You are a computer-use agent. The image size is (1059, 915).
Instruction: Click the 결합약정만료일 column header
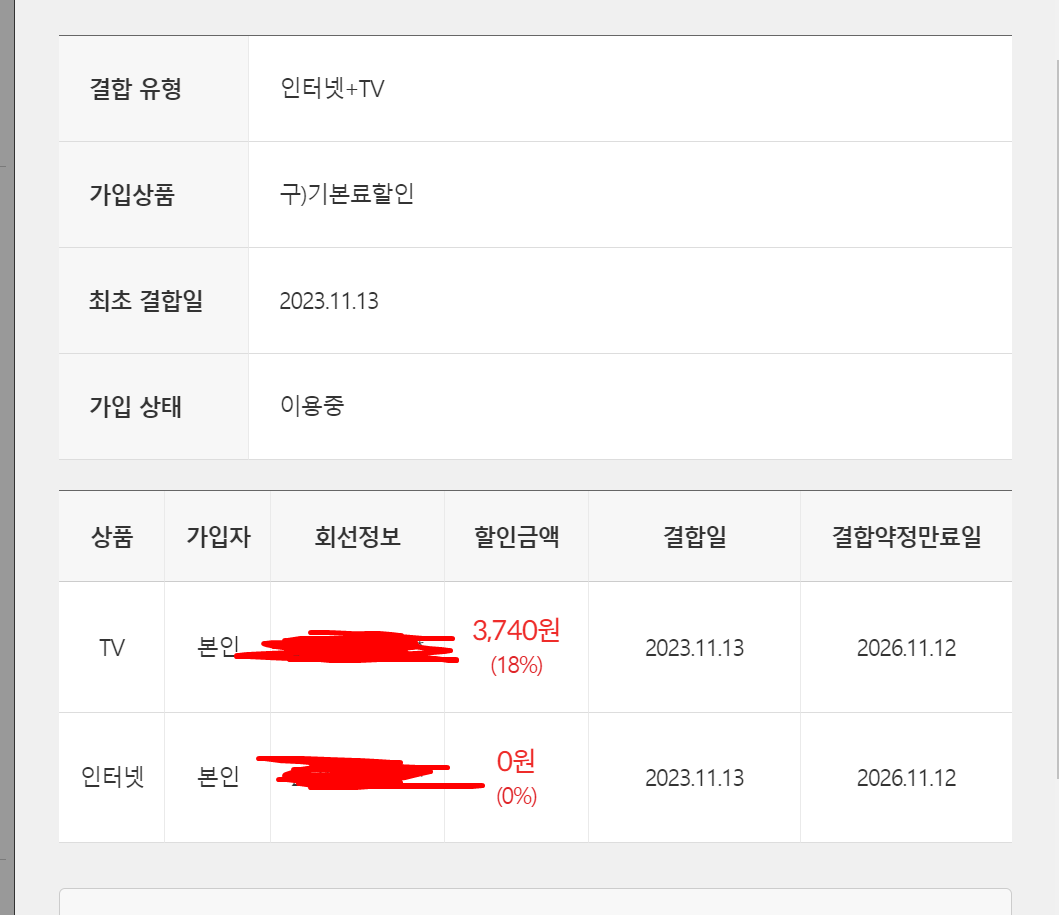click(906, 537)
